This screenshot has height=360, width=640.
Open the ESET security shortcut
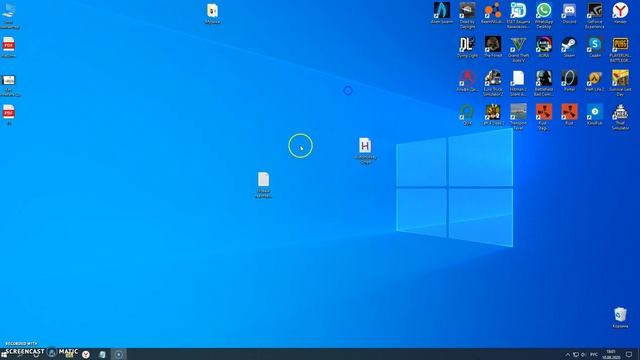coord(518,16)
